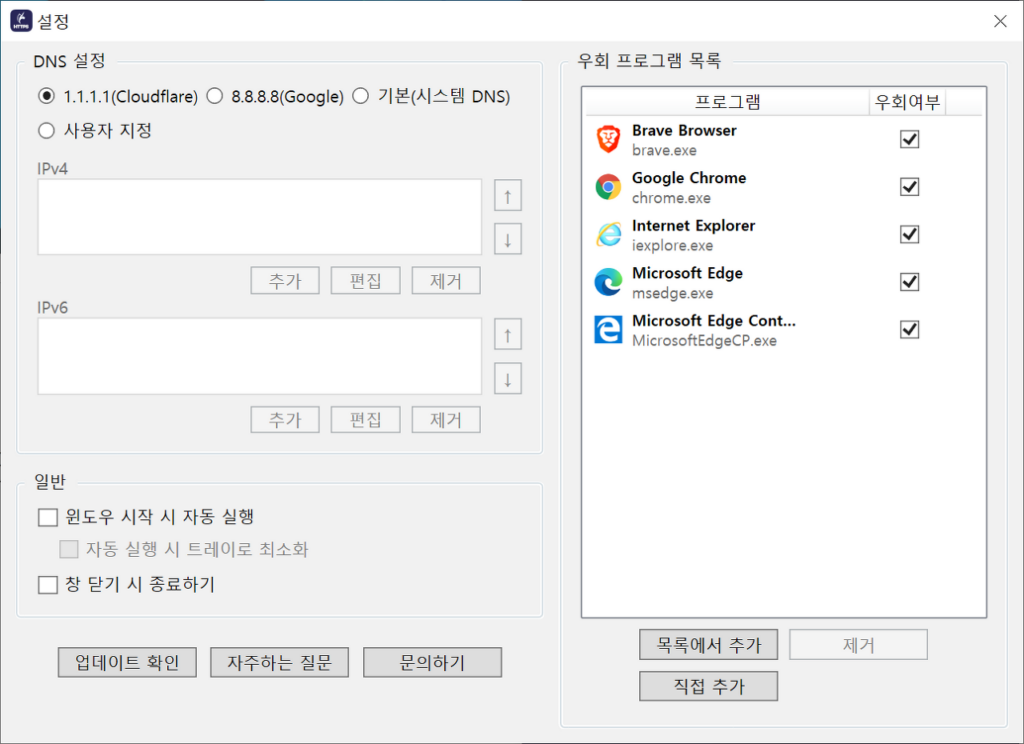Click chrome.exe file name text

tap(671, 198)
